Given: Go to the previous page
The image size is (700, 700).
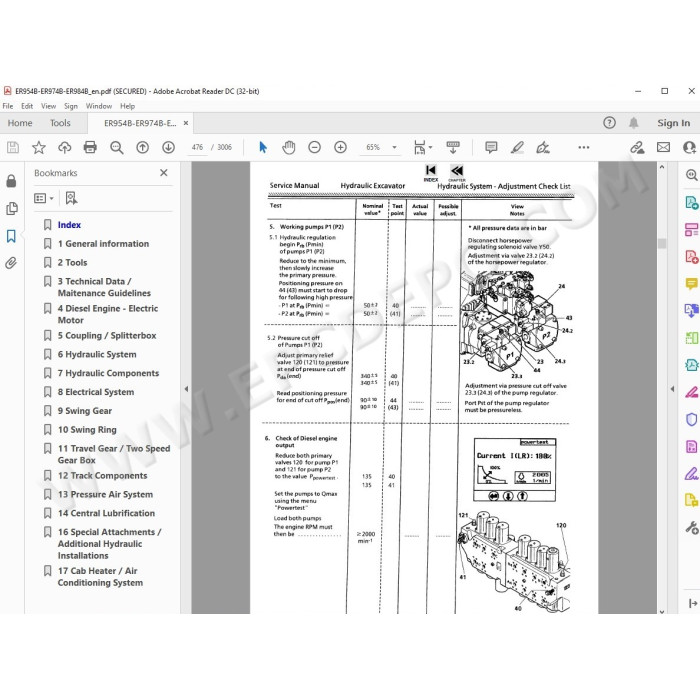Looking at the screenshot, I should (142, 147).
